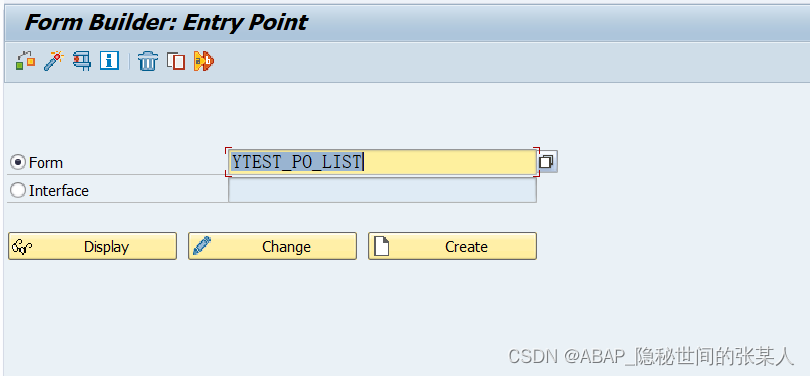Viewport: 810px width, 376px height.
Task: Open the blue Information icon
Action: click(x=110, y=61)
